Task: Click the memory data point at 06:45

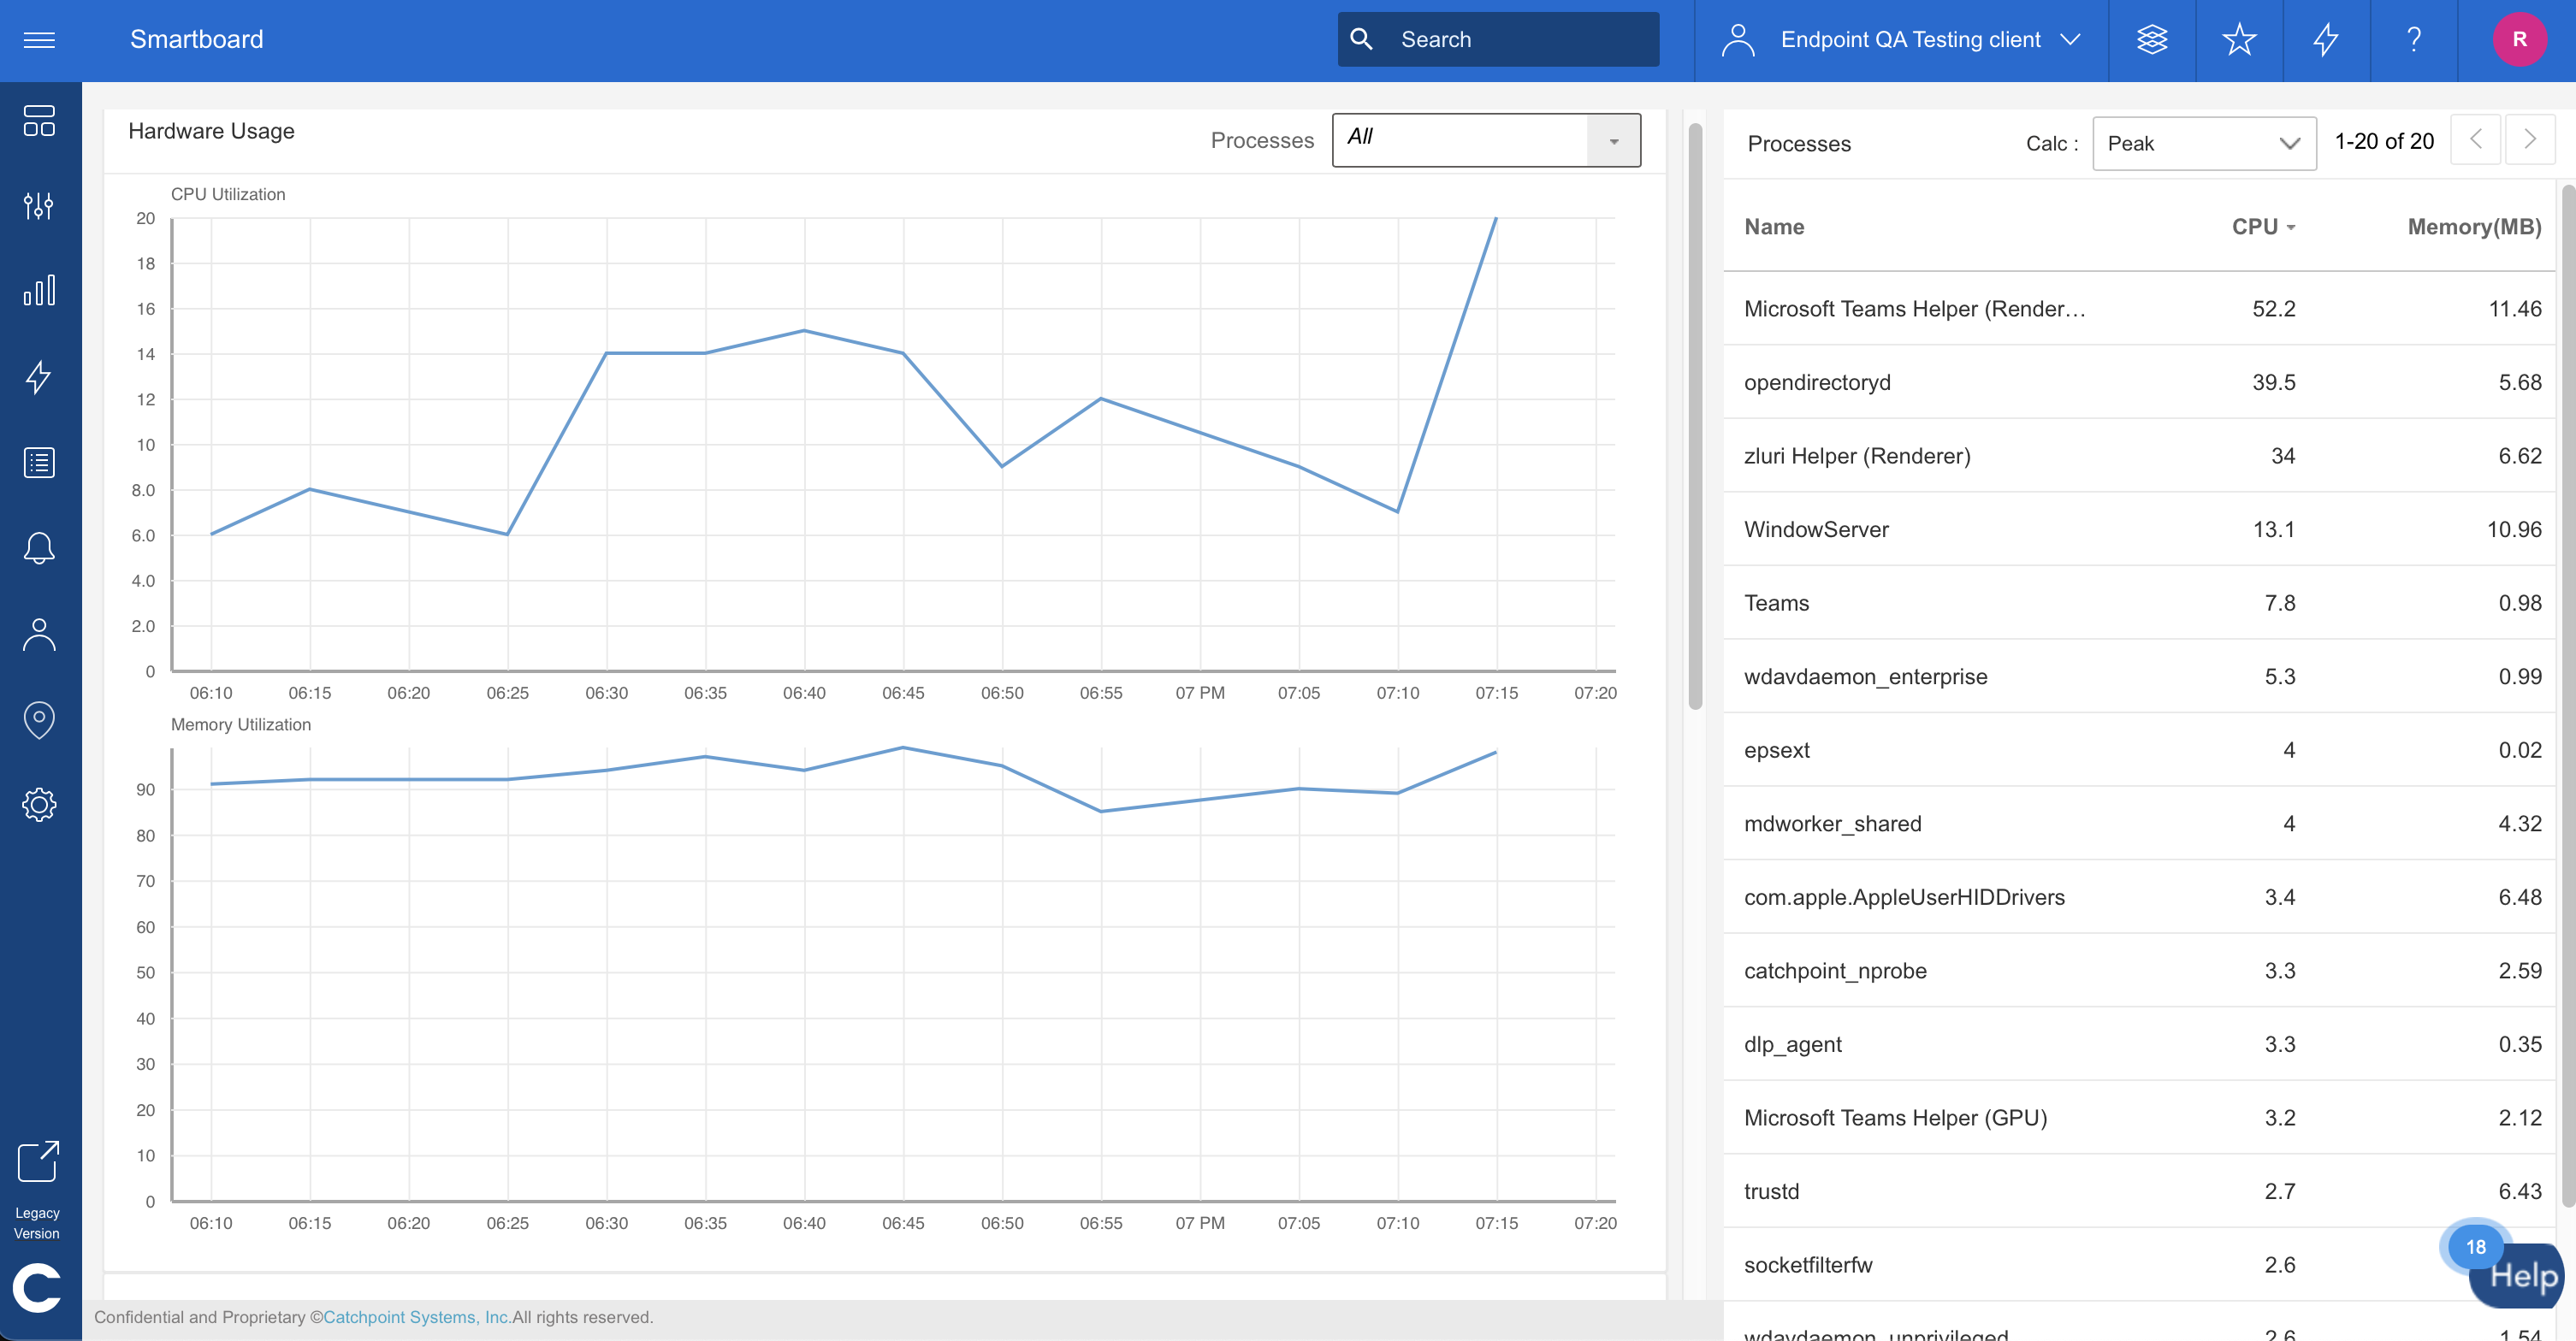Action: (903, 748)
